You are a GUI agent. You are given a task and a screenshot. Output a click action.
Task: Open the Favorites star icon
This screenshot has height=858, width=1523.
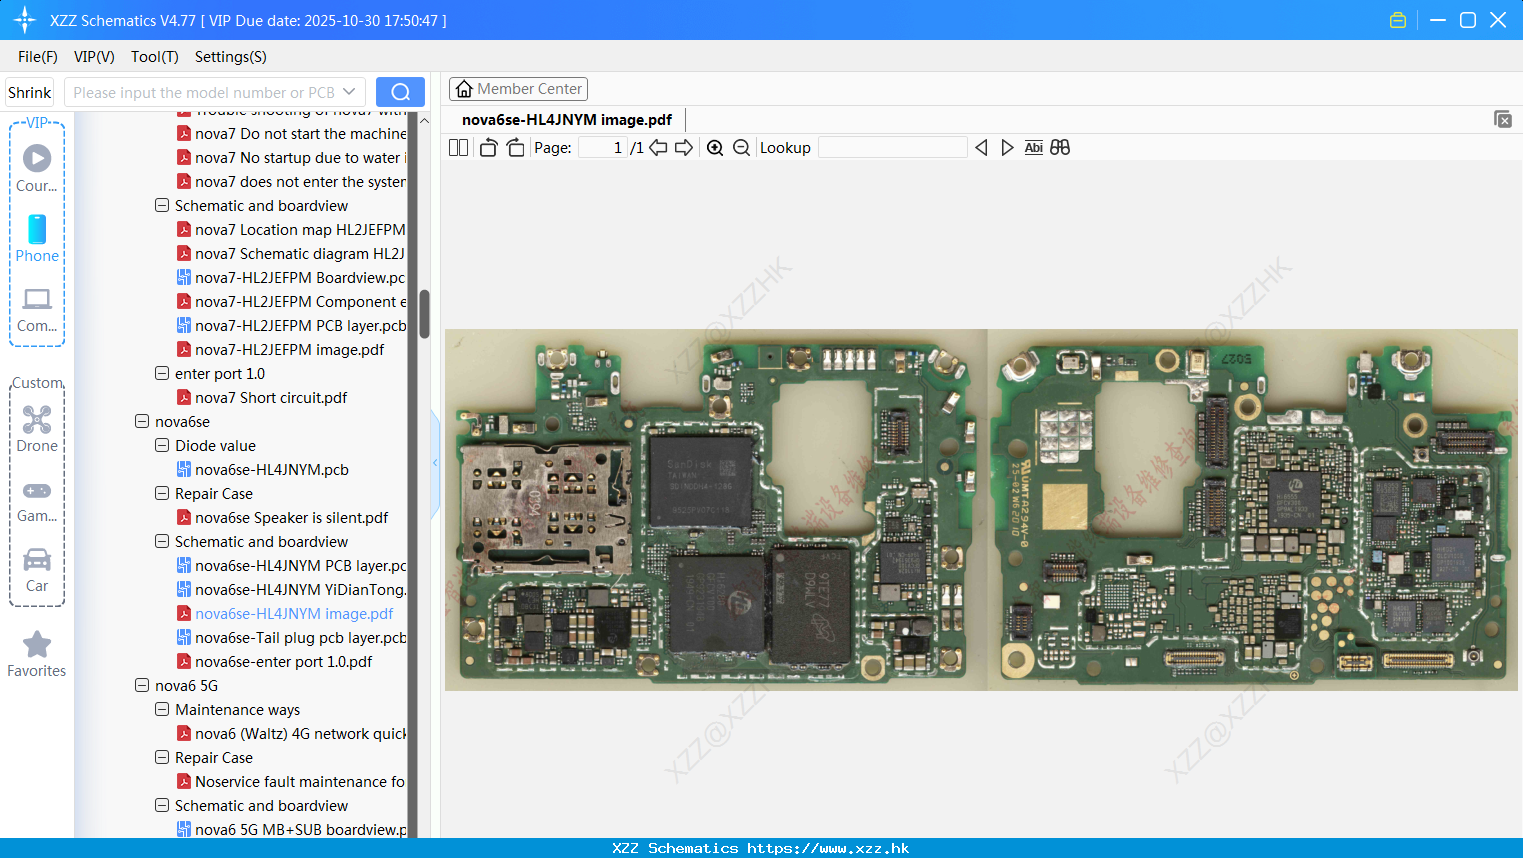[37, 654]
